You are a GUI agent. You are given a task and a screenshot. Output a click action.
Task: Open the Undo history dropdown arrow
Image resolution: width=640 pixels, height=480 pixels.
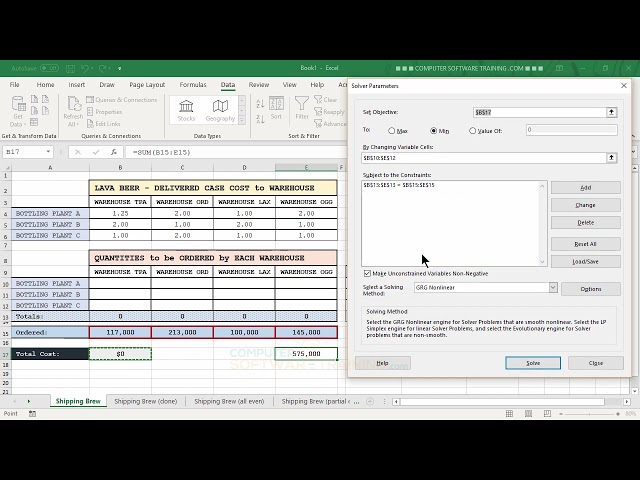click(x=92, y=68)
